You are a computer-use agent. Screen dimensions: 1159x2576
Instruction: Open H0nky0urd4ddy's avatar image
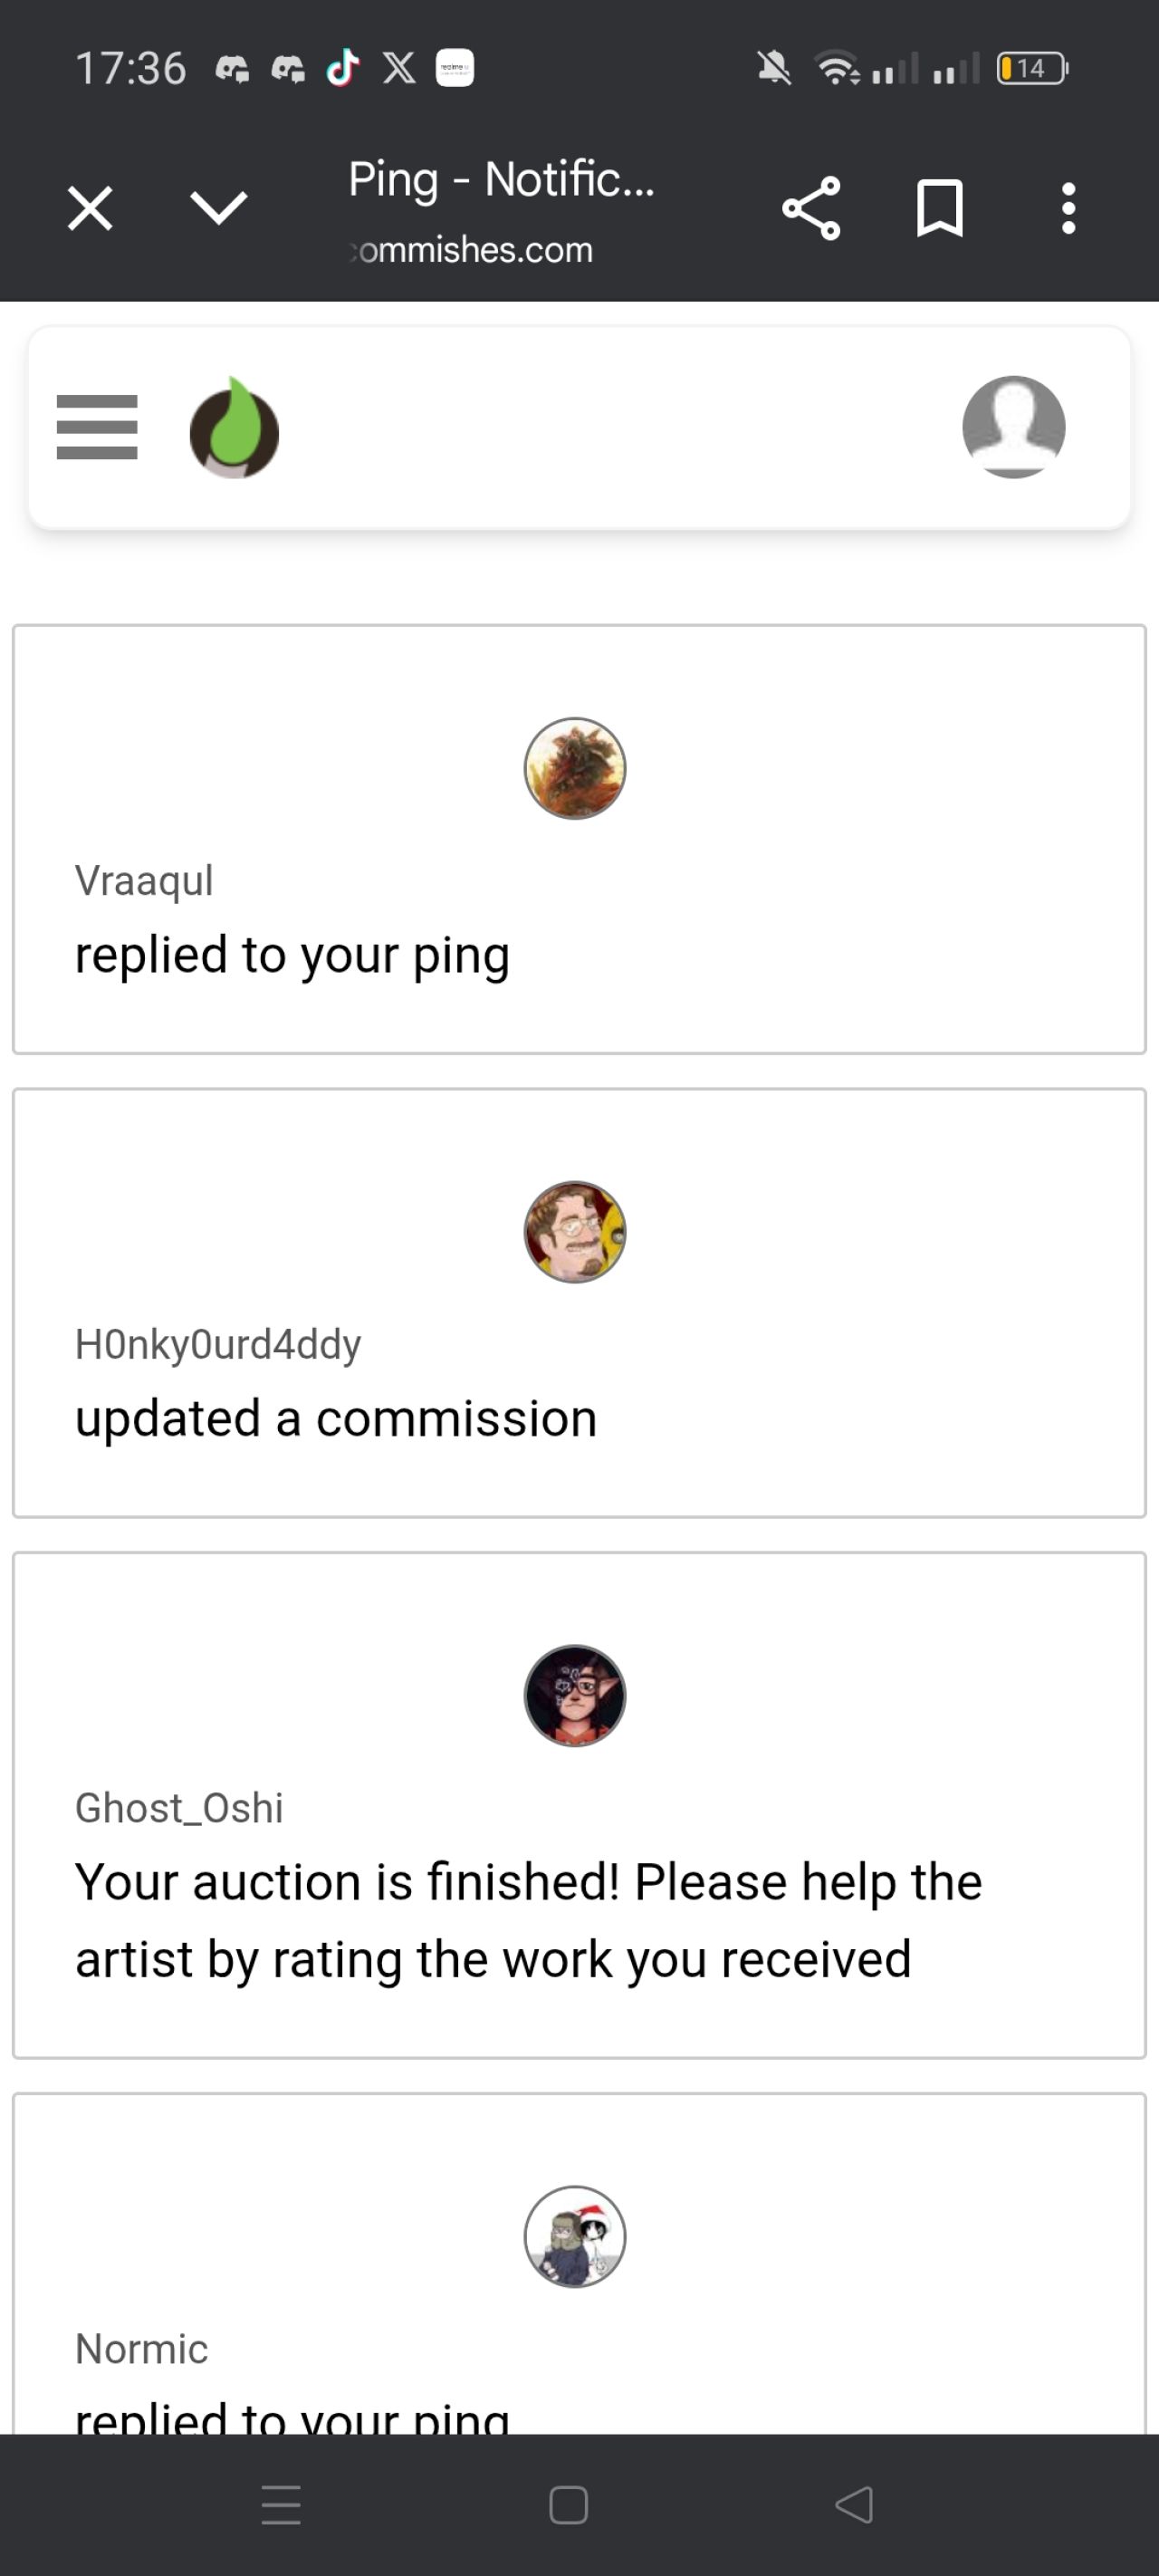pyautogui.click(x=575, y=1232)
